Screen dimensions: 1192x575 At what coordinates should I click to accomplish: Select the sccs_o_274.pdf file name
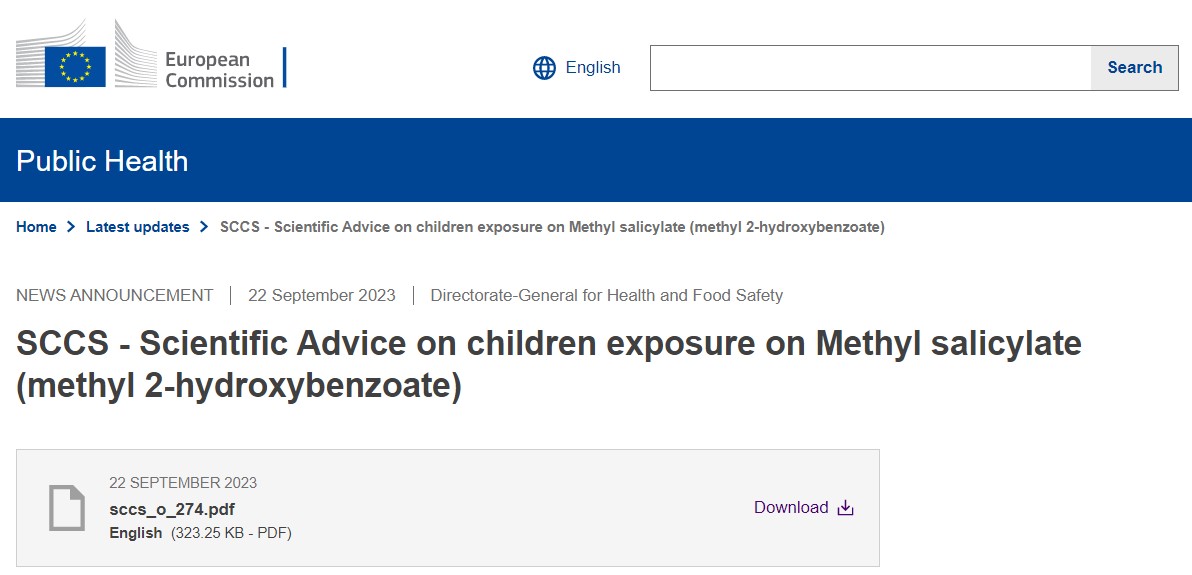click(x=172, y=509)
